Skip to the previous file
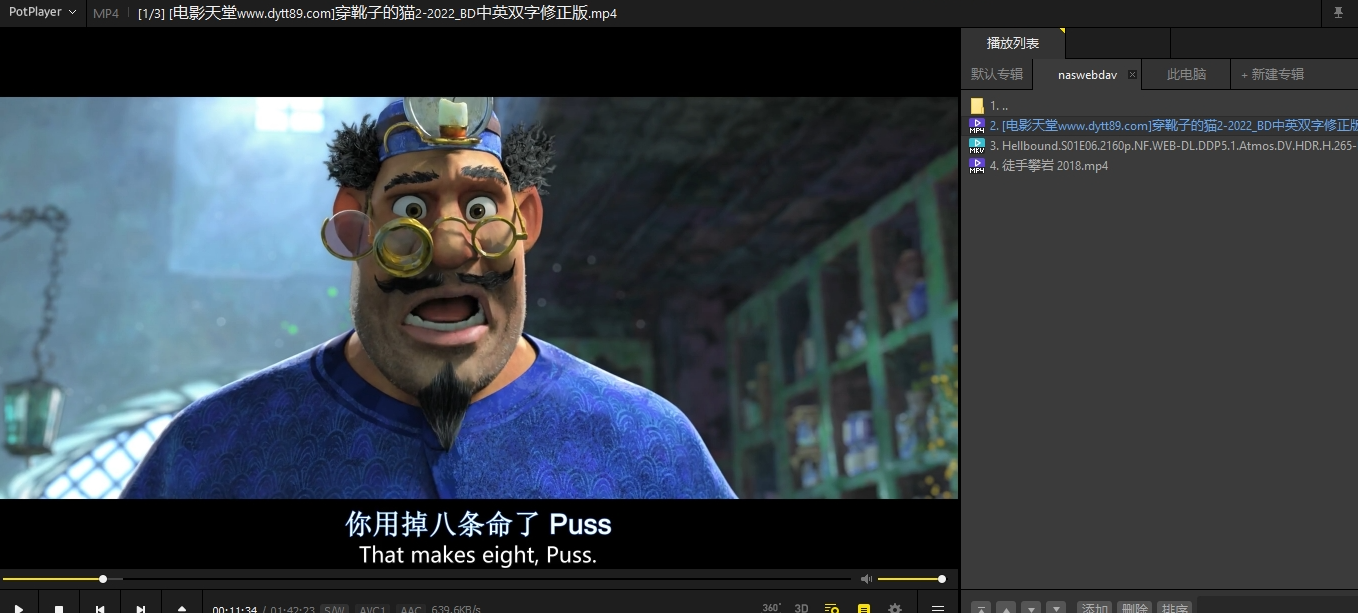Viewport: 1358px width, 613px height. (x=100, y=607)
